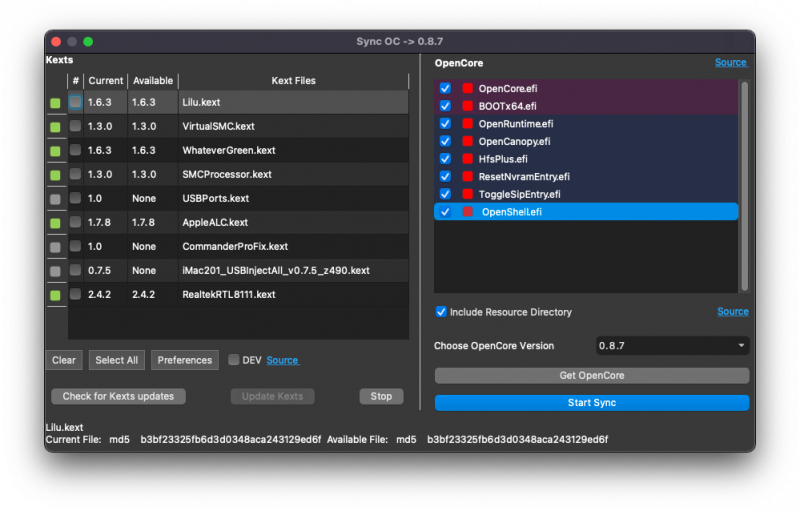This screenshot has width=800, height=511.
Task: Click the green status indicator for AppleALC.kext
Action: (55, 223)
